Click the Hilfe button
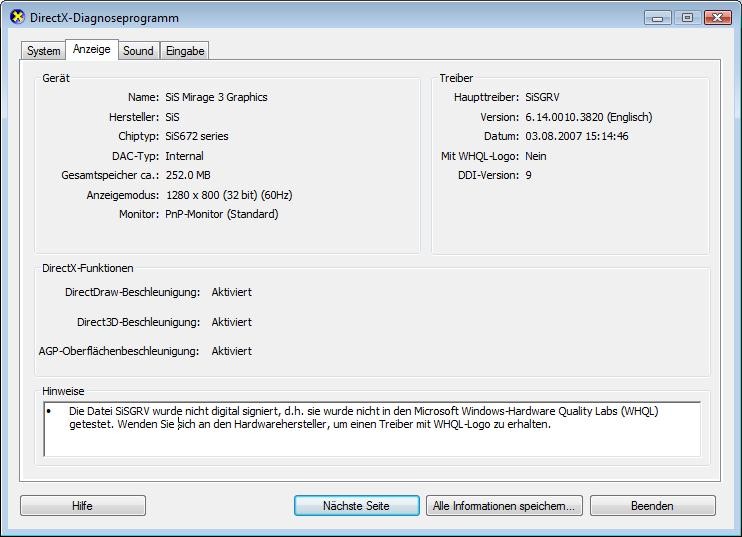This screenshot has width=742, height=537. click(x=83, y=506)
